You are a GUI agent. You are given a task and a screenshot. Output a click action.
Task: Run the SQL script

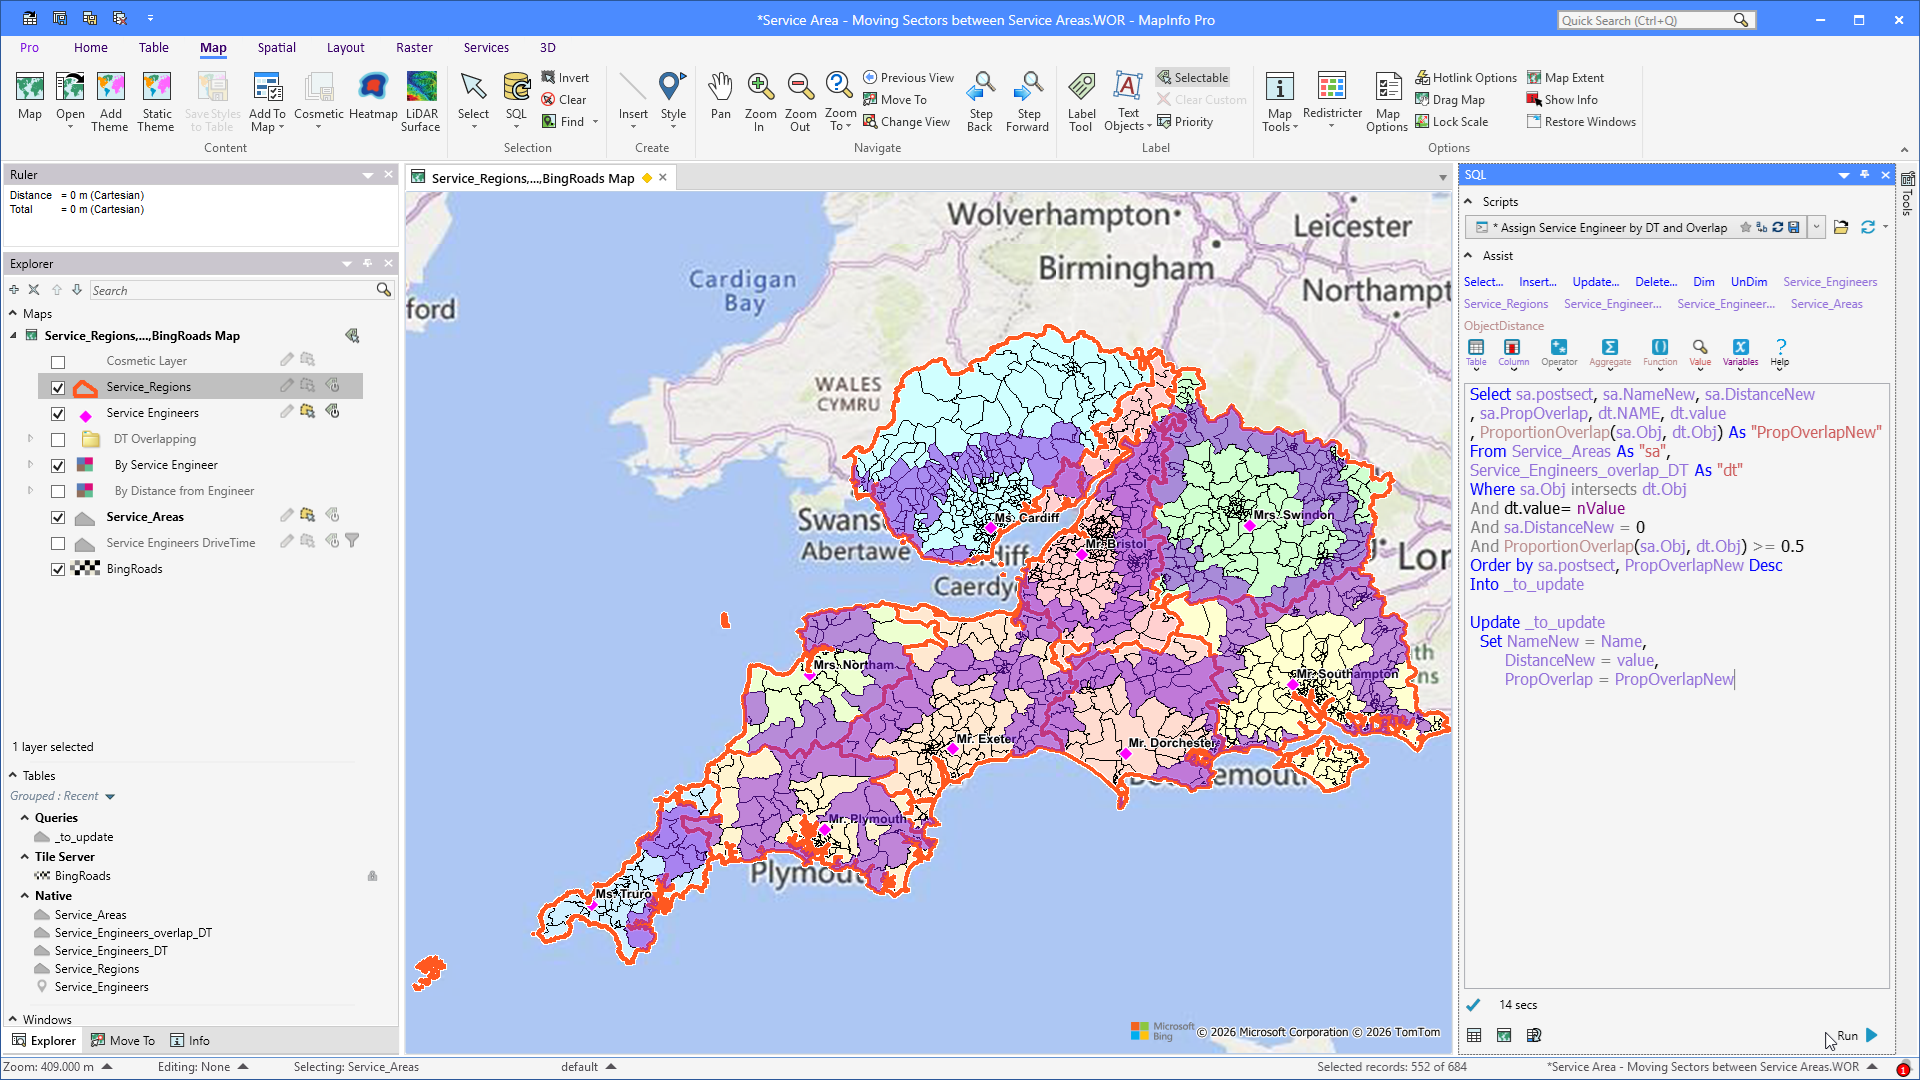[1859, 1036]
